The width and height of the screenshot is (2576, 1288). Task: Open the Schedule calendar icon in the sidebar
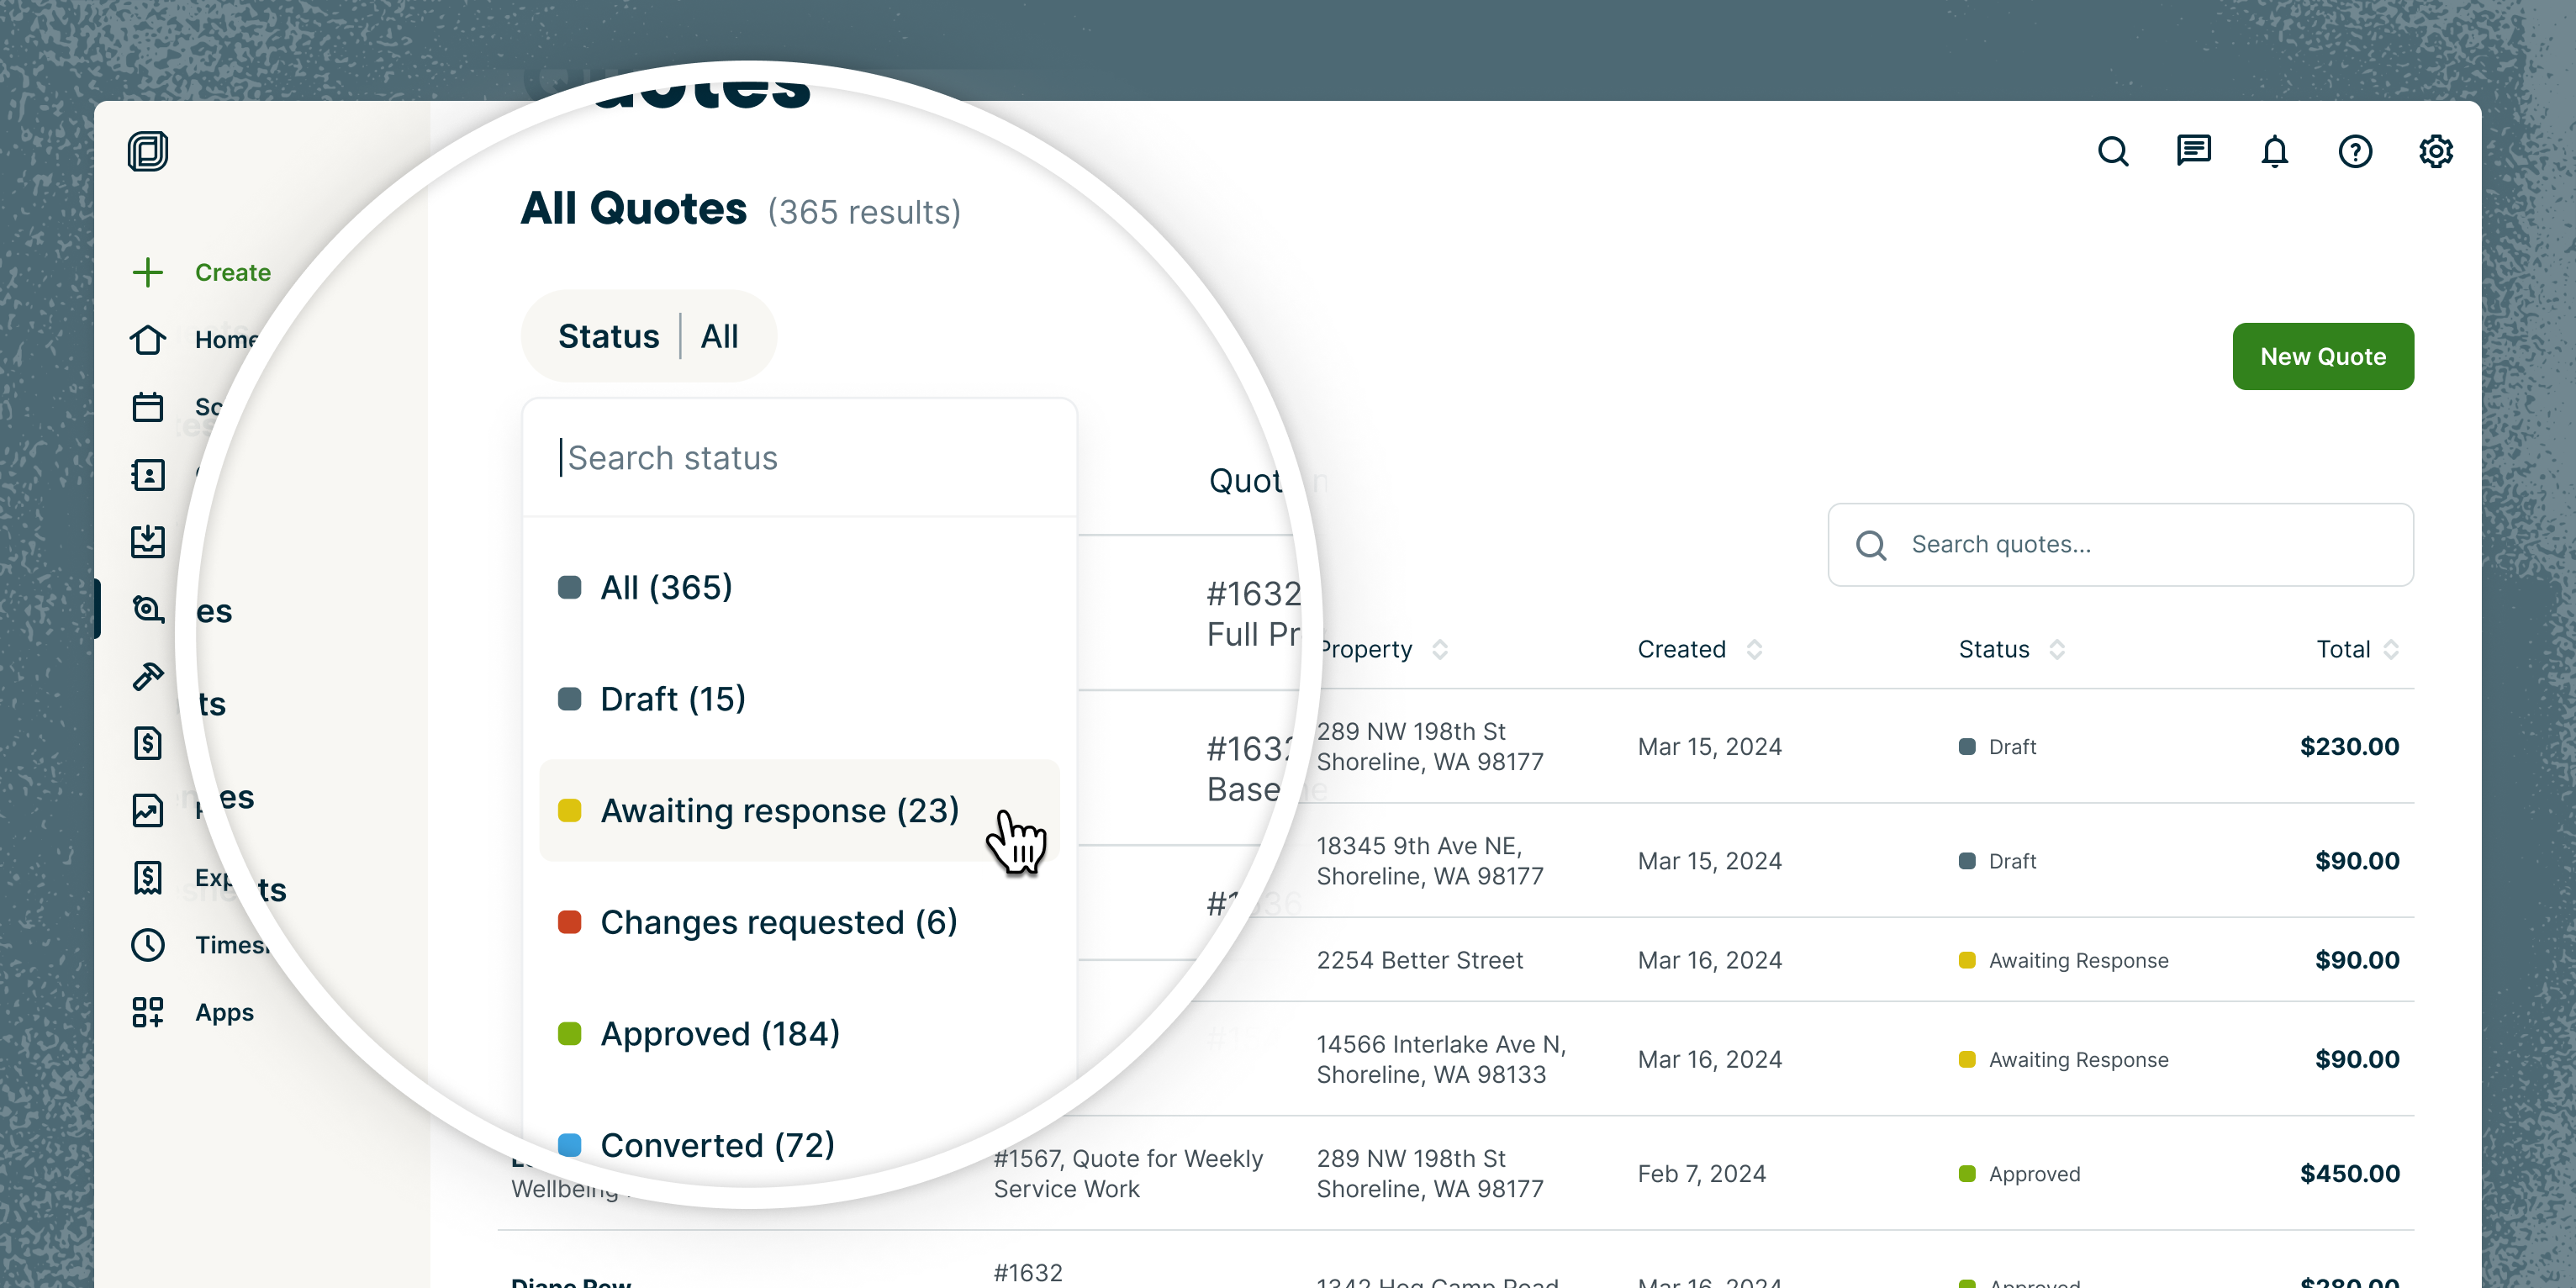click(147, 407)
